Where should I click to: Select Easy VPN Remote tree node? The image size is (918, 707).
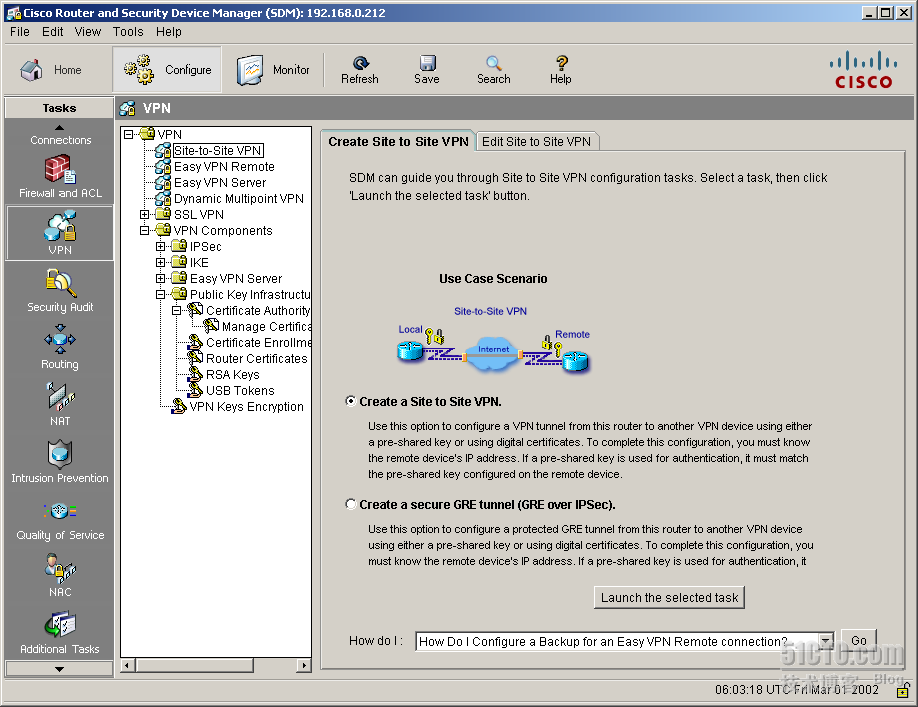[224, 167]
